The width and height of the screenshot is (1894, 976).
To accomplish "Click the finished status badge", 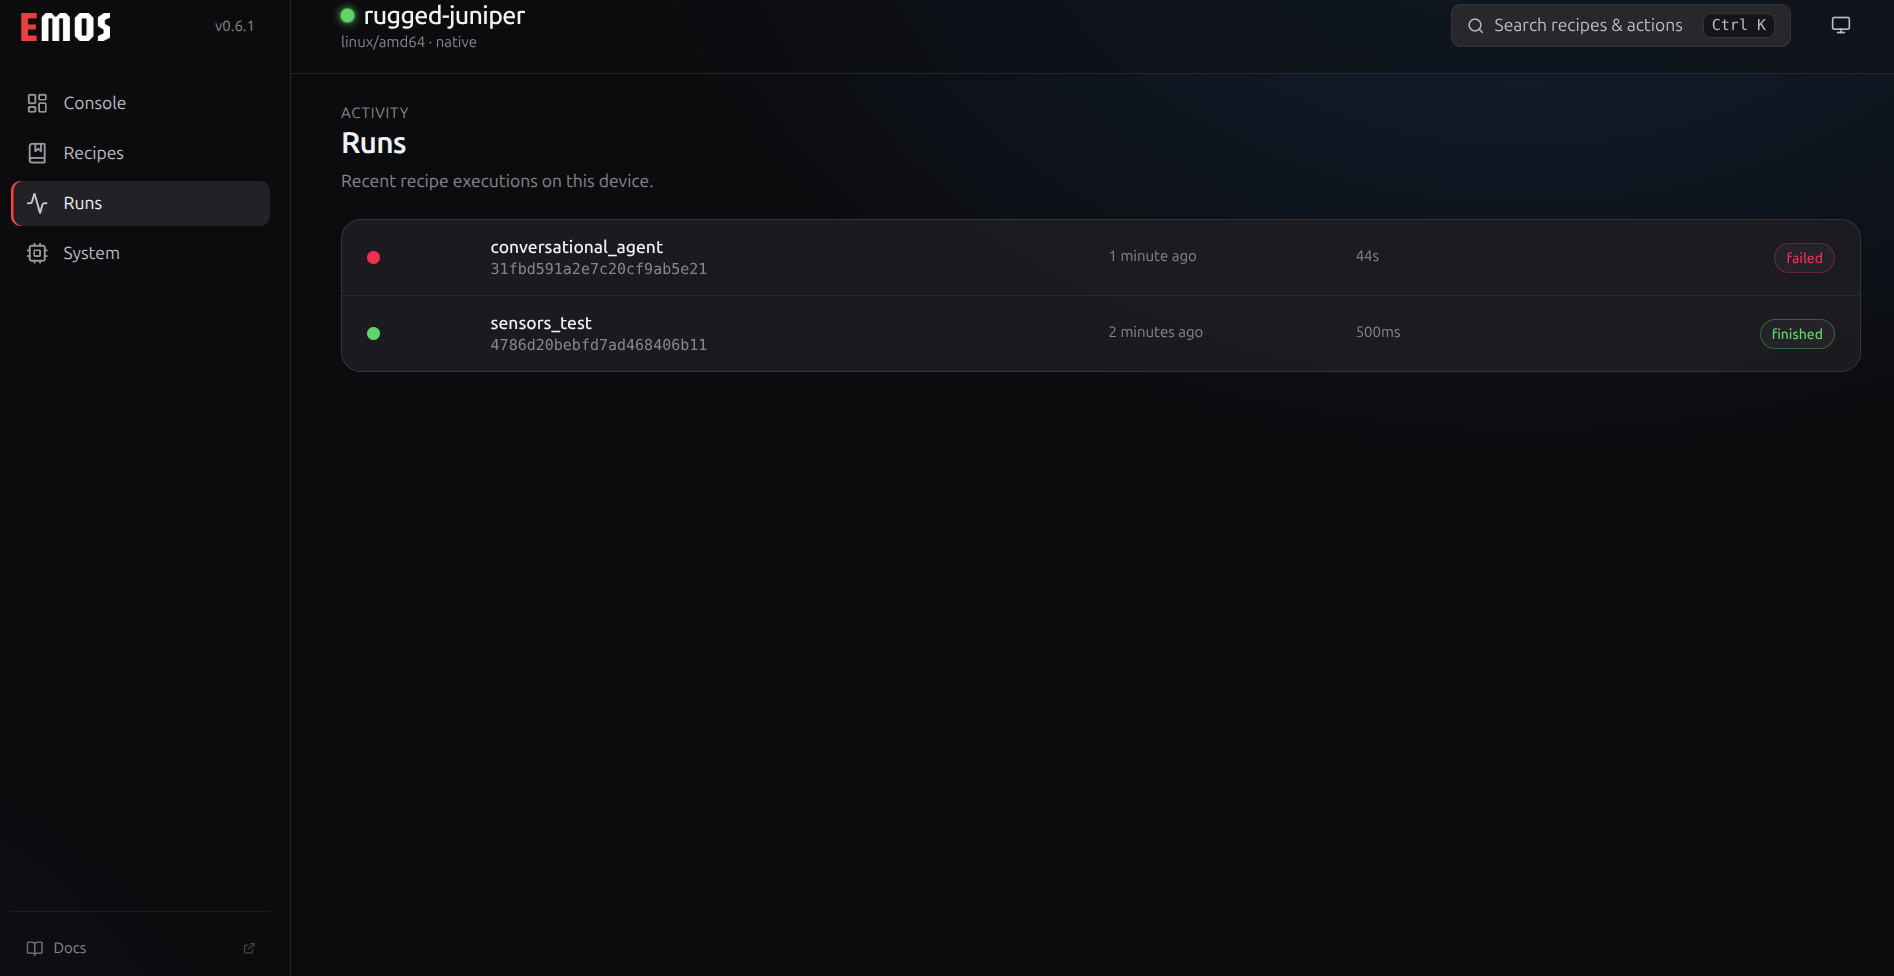I will point(1797,334).
